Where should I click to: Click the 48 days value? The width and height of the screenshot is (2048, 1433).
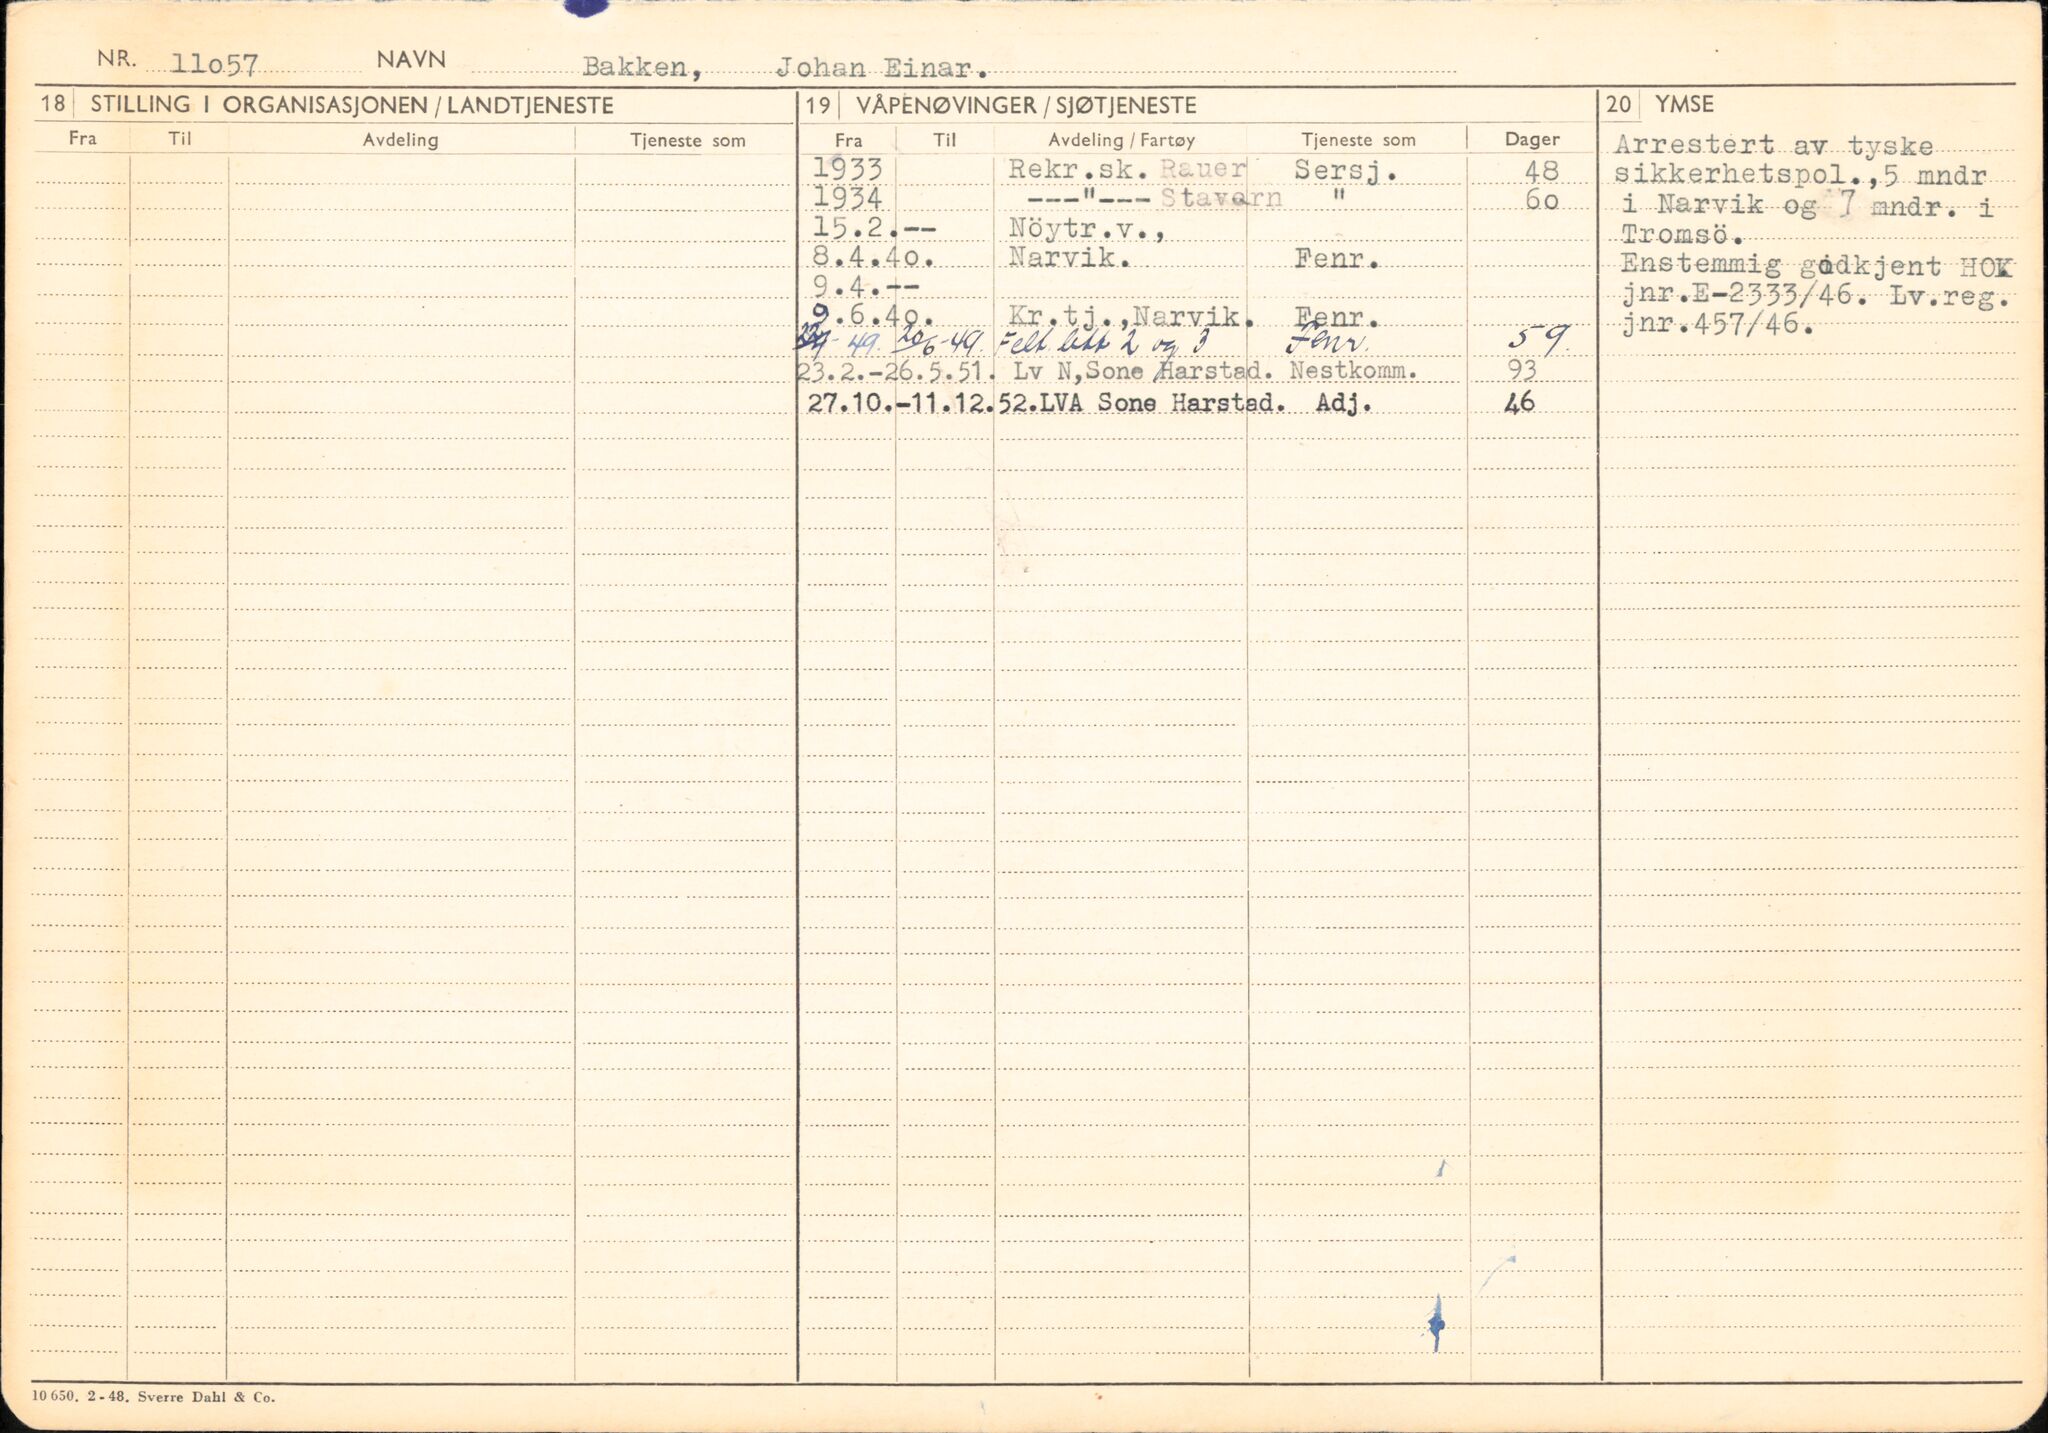[1542, 172]
